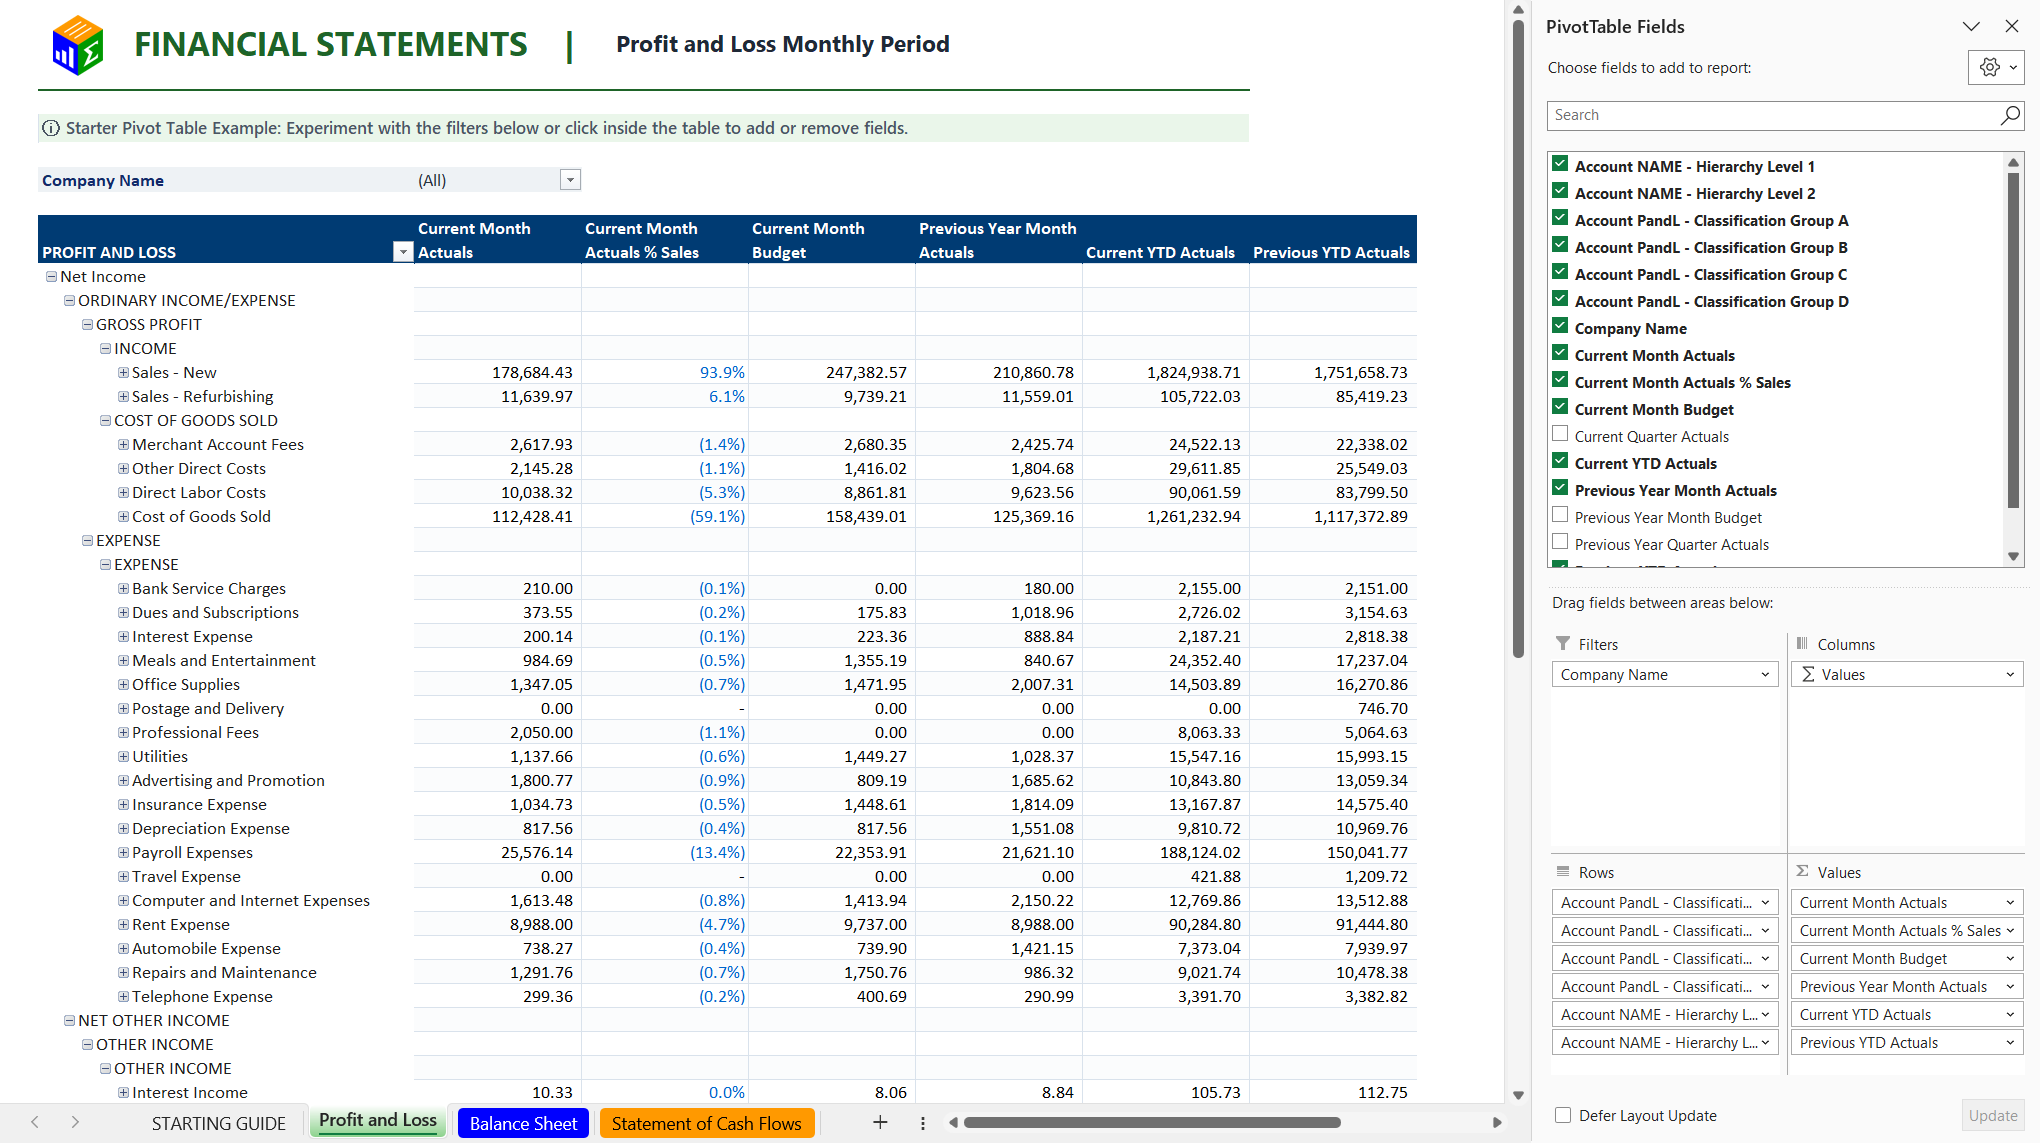
Task: Collapse the COST OF GOODS SOLD group
Action: point(105,421)
